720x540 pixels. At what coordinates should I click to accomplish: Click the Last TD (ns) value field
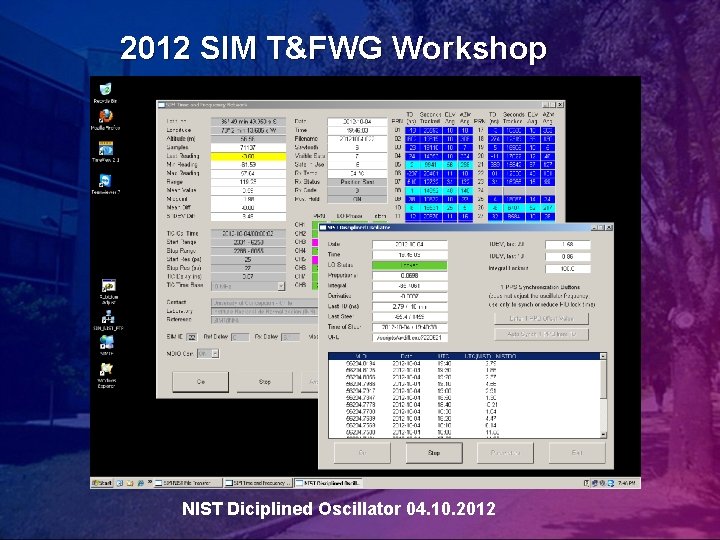[x=410, y=306]
